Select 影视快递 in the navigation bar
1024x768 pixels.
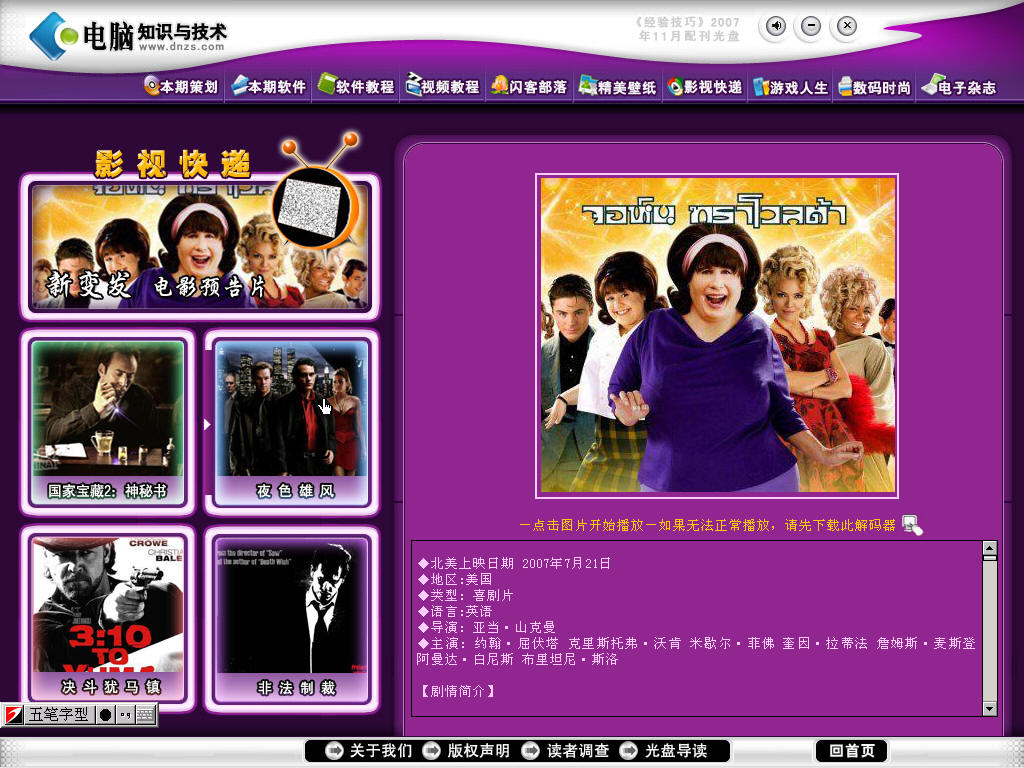pos(705,86)
